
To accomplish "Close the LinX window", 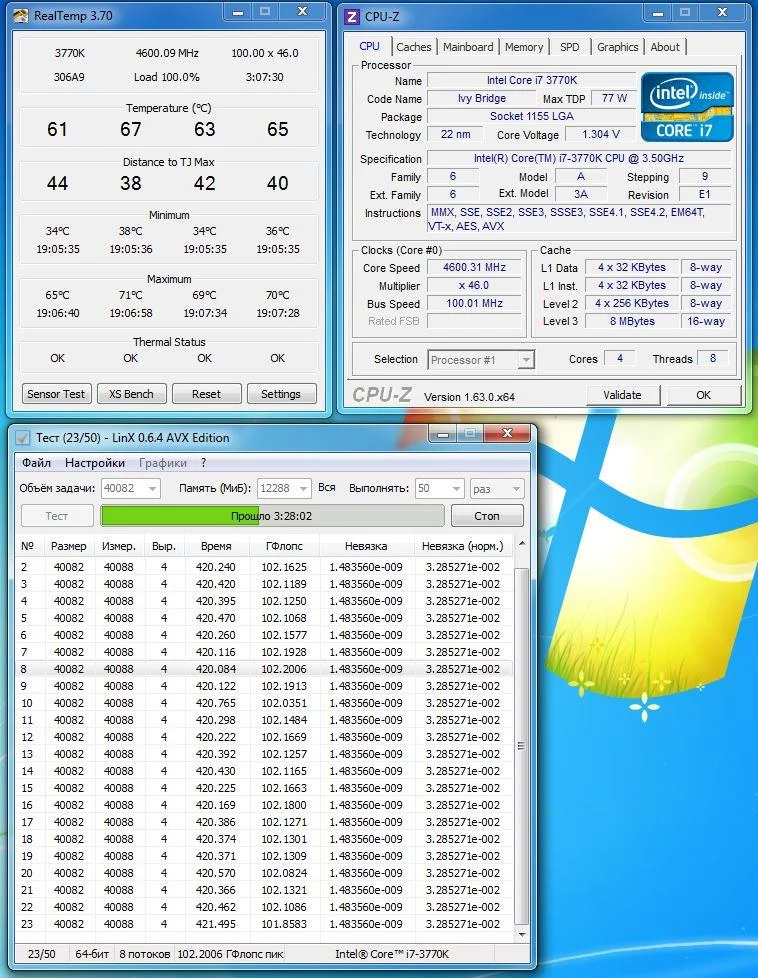I will pyautogui.click(x=507, y=433).
